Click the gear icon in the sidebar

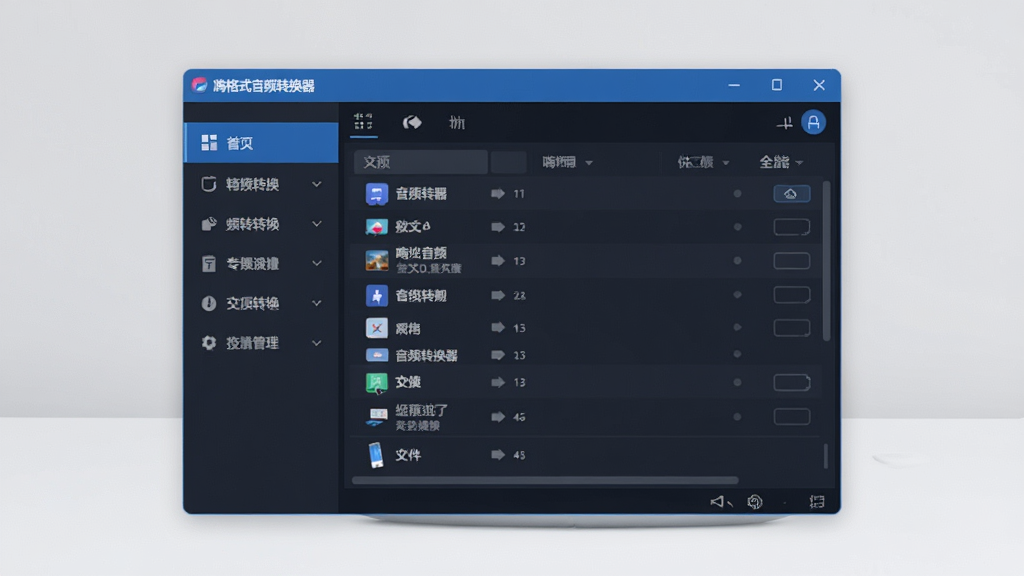[209, 343]
